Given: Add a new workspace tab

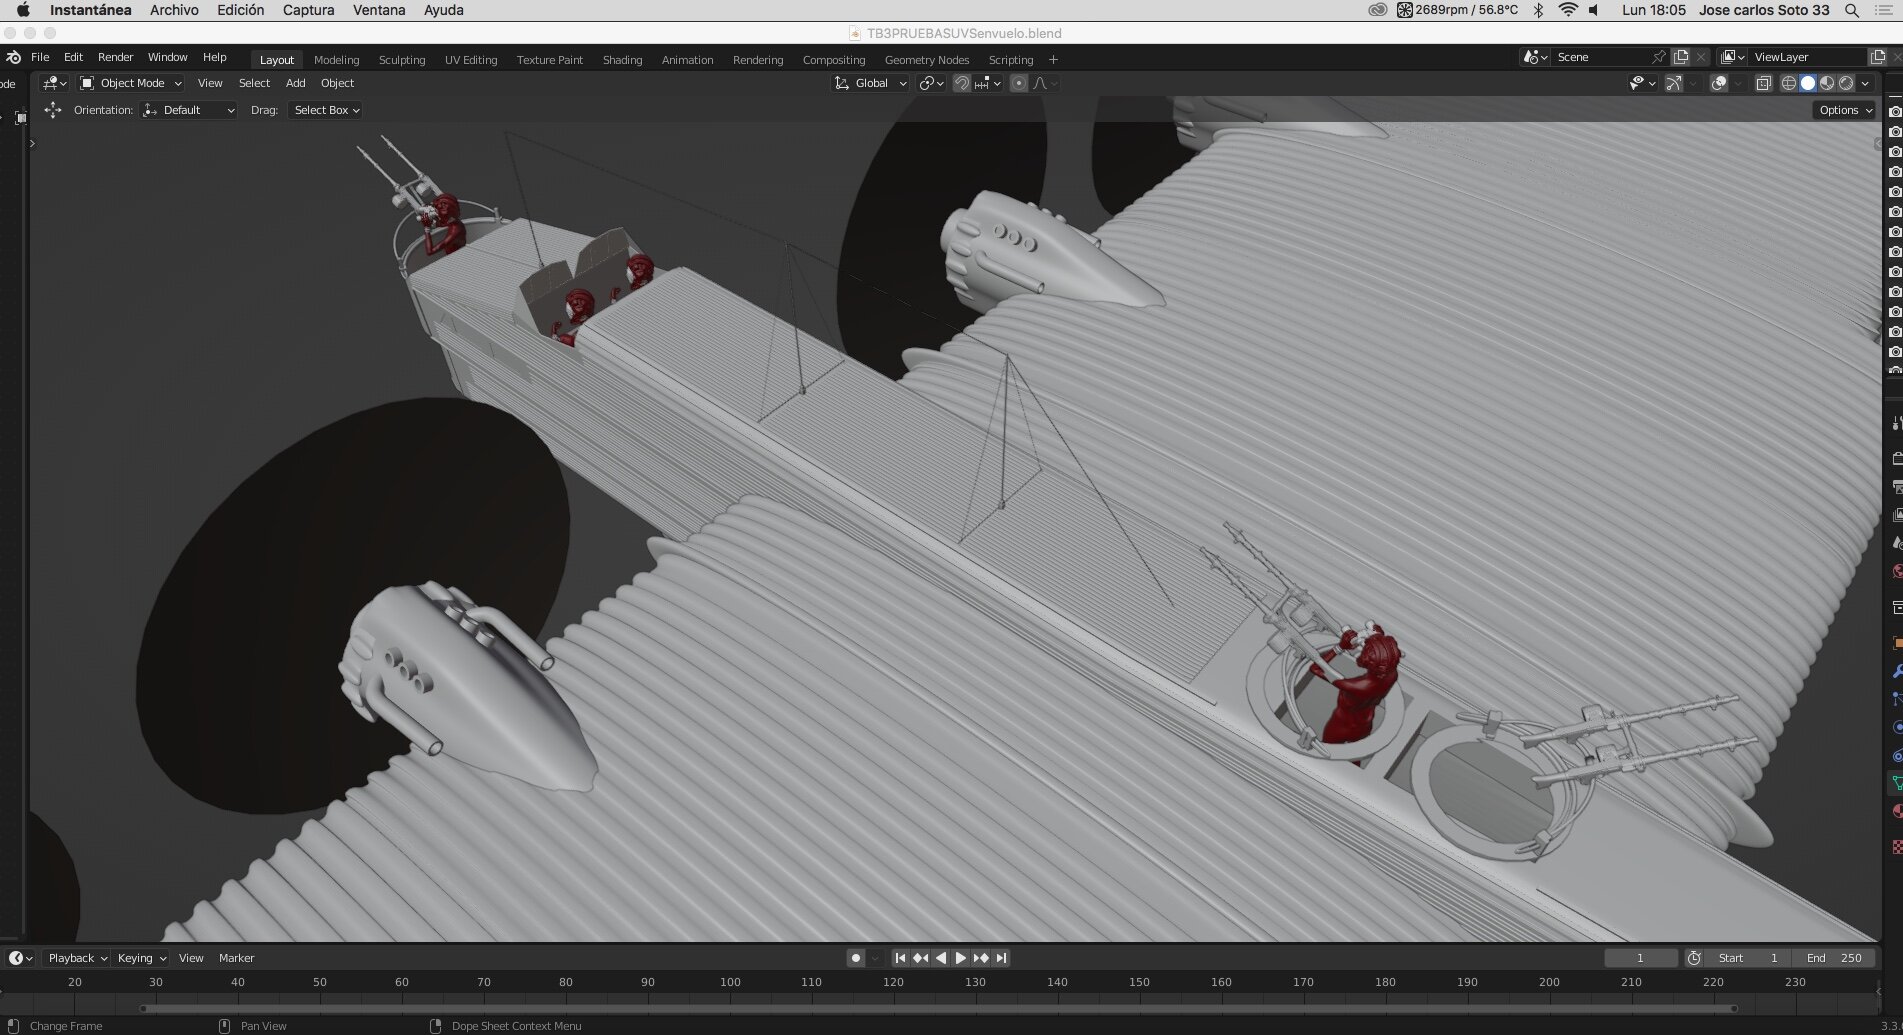Looking at the screenshot, I should click(x=1053, y=60).
